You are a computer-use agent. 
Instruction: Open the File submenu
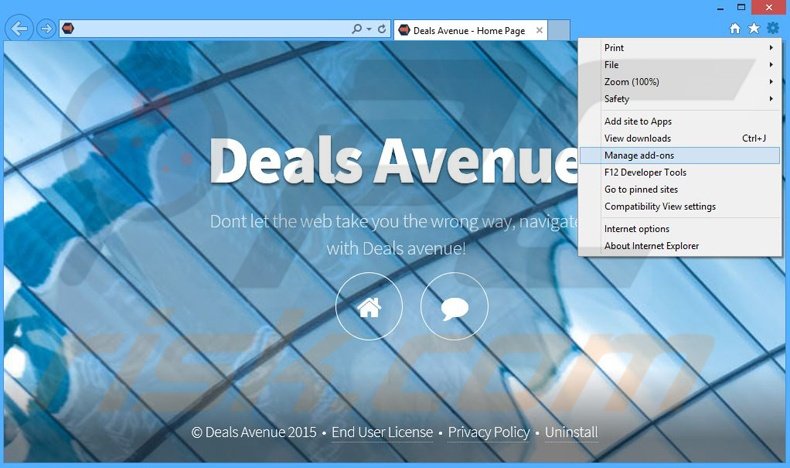(680, 64)
